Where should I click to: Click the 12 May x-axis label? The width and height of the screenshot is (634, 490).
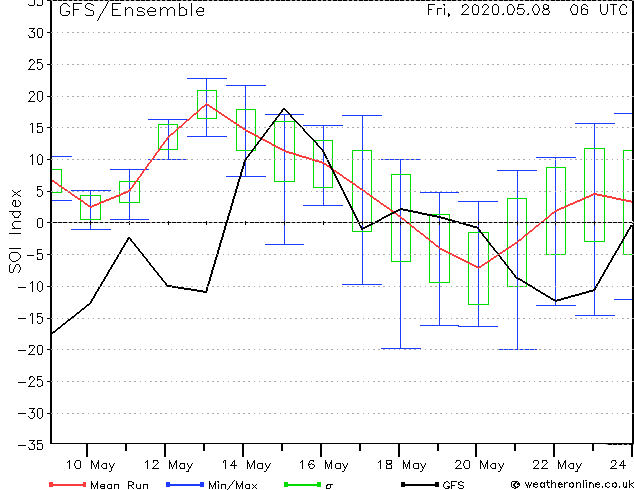pos(168,465)
